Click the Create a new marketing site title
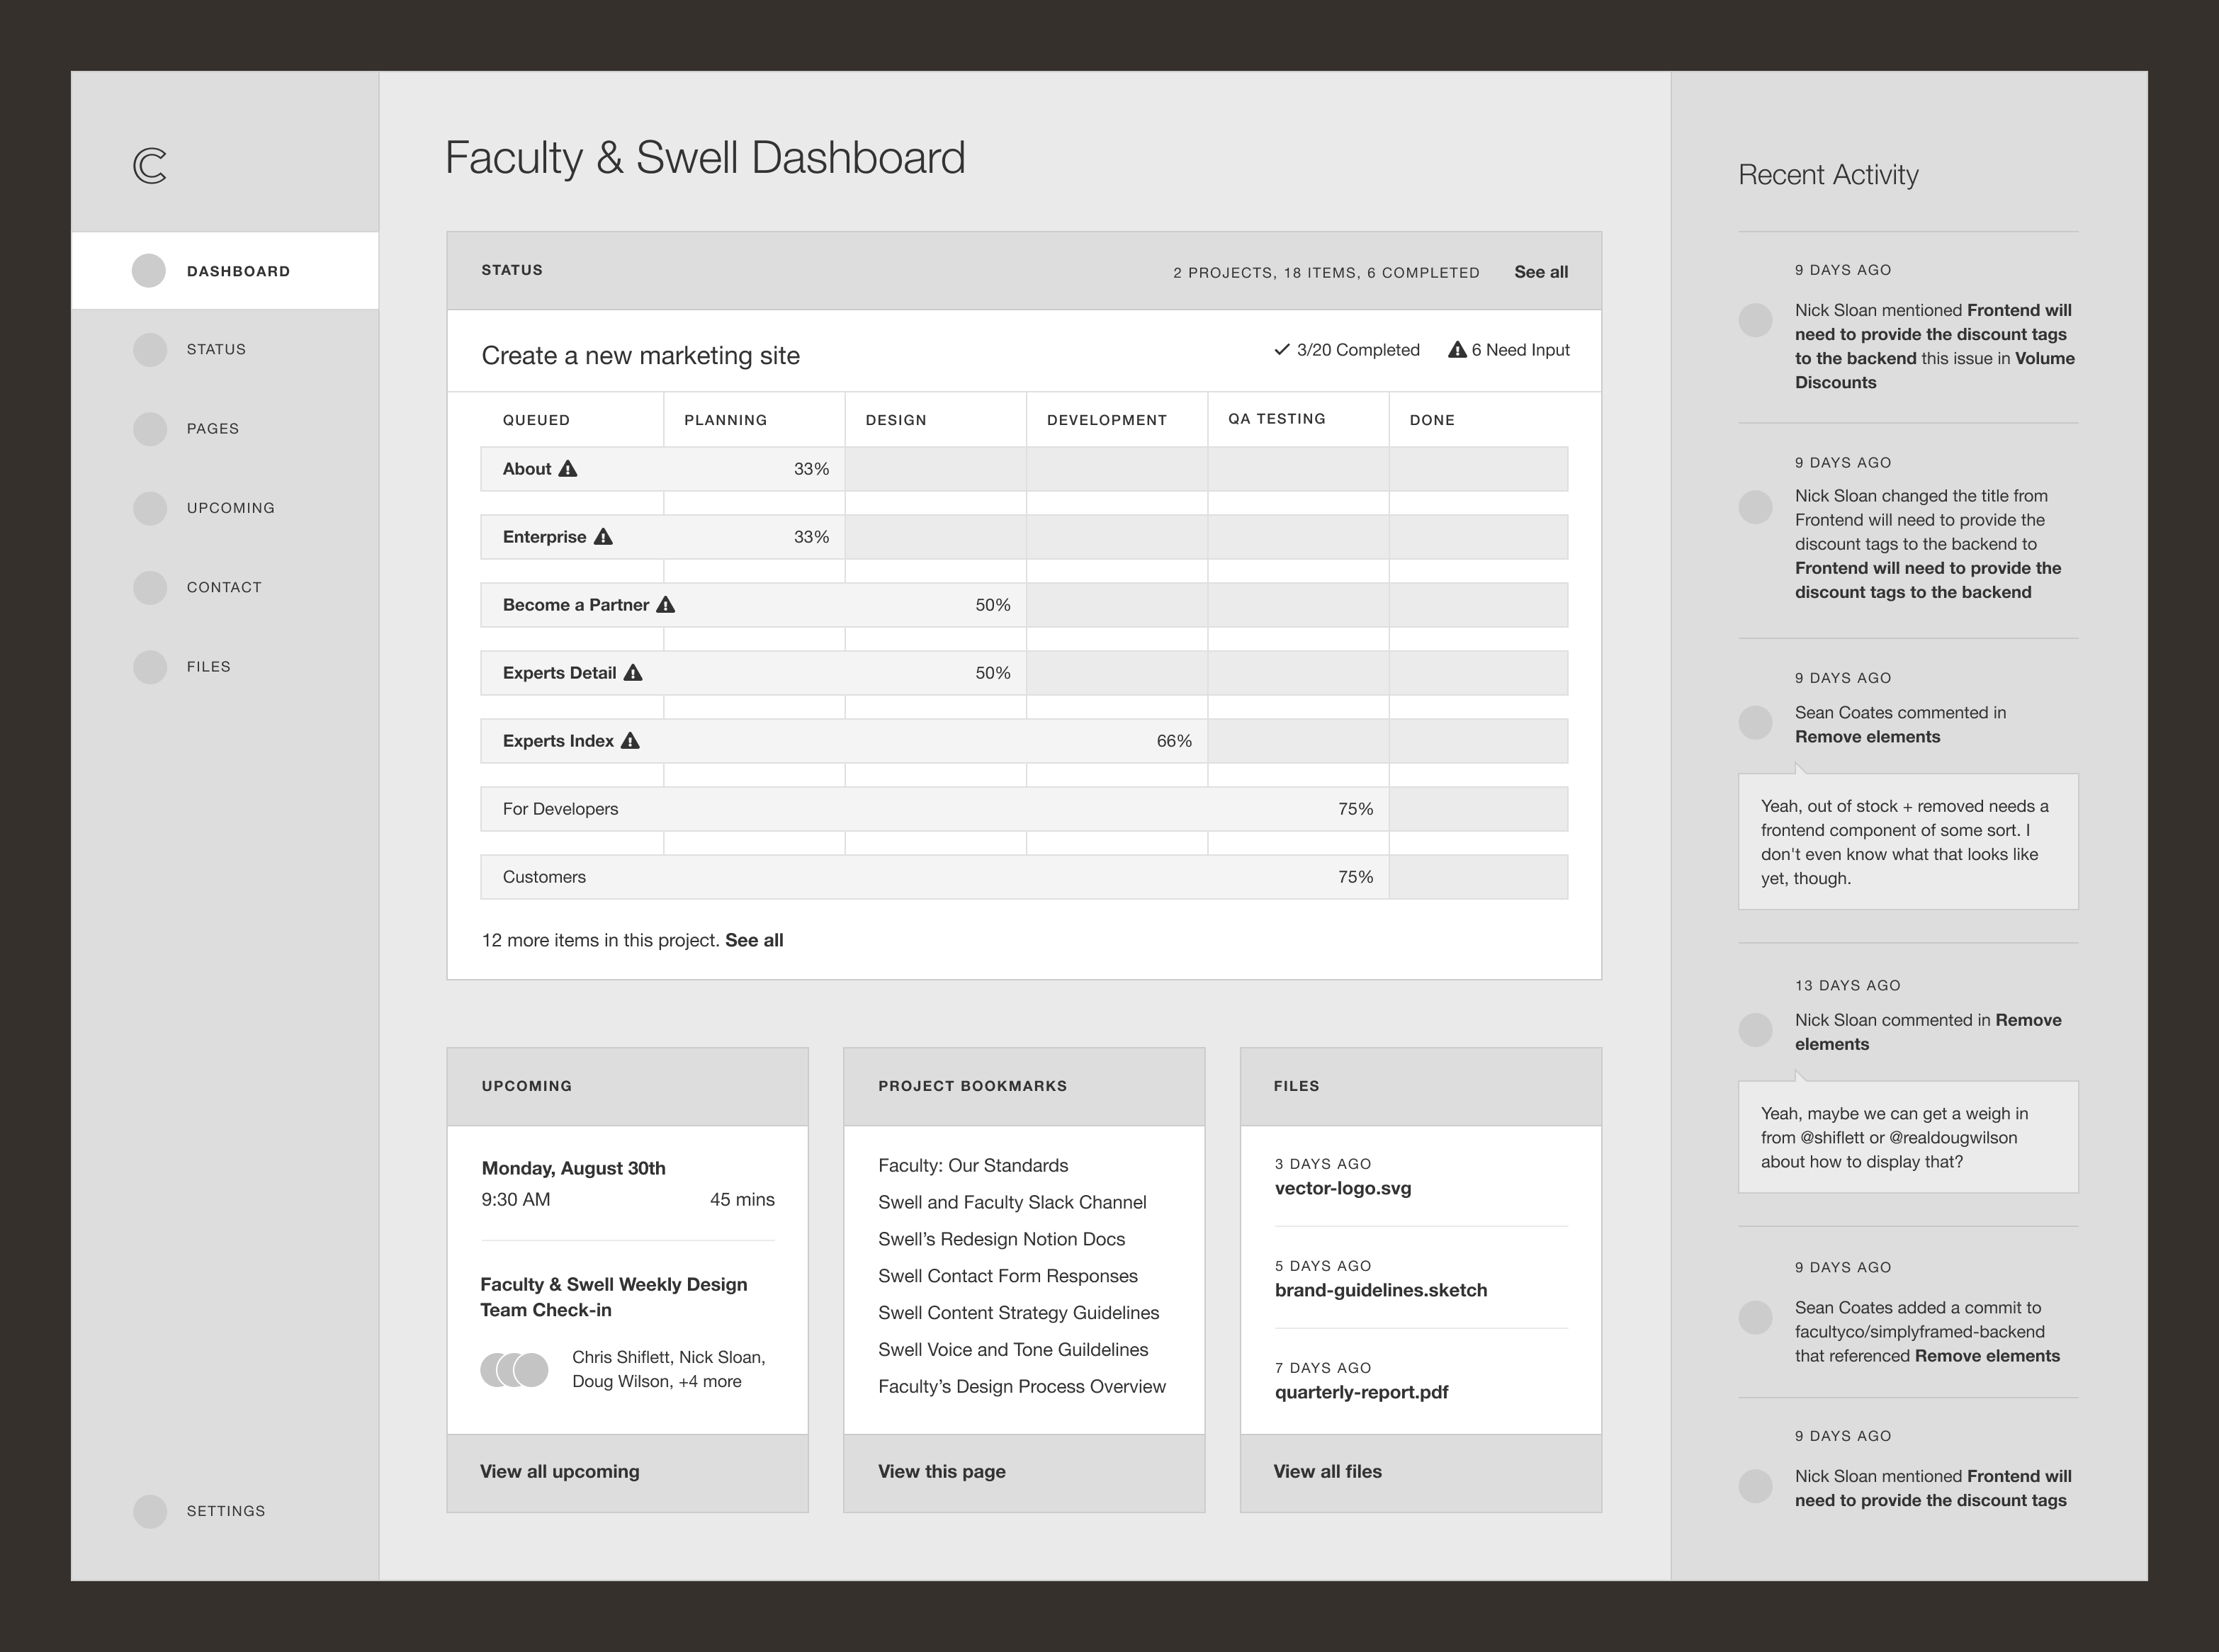The width and height of the screenshot is (2219, 1652). 640,355
